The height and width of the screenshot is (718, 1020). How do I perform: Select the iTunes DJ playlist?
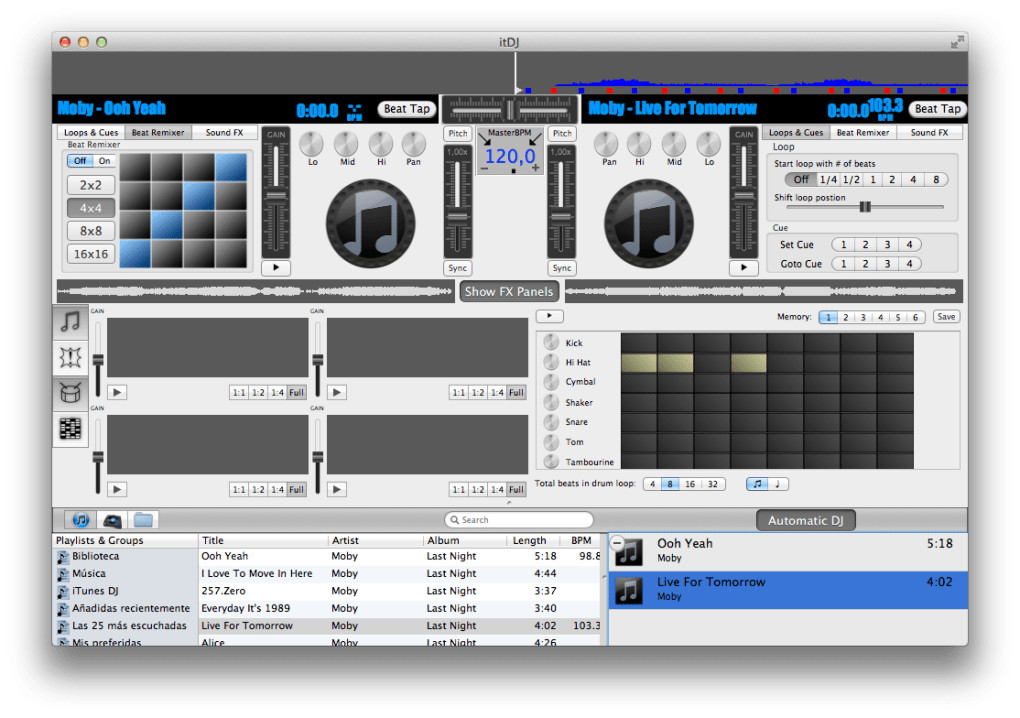pyautogui.click(x=96, y=591)
